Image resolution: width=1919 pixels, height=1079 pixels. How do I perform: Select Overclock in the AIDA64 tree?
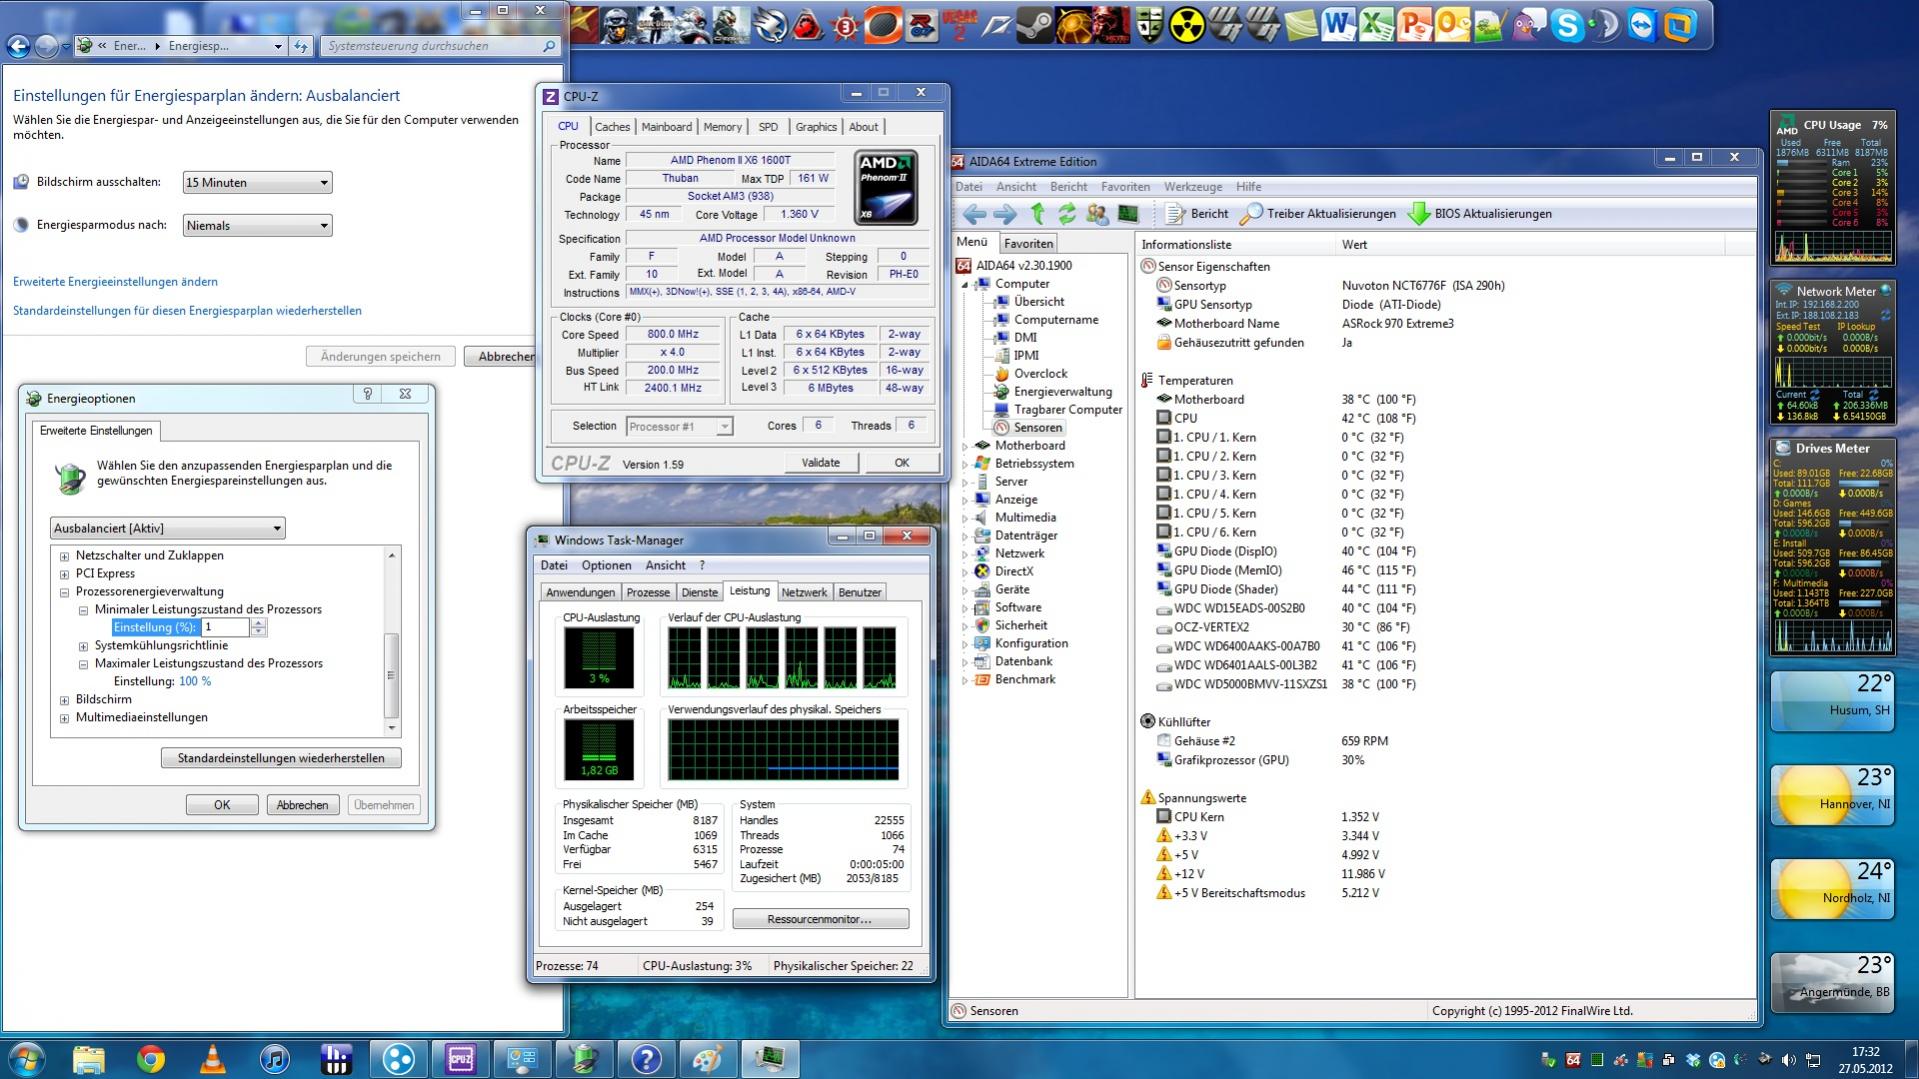tap(1040, 374)
